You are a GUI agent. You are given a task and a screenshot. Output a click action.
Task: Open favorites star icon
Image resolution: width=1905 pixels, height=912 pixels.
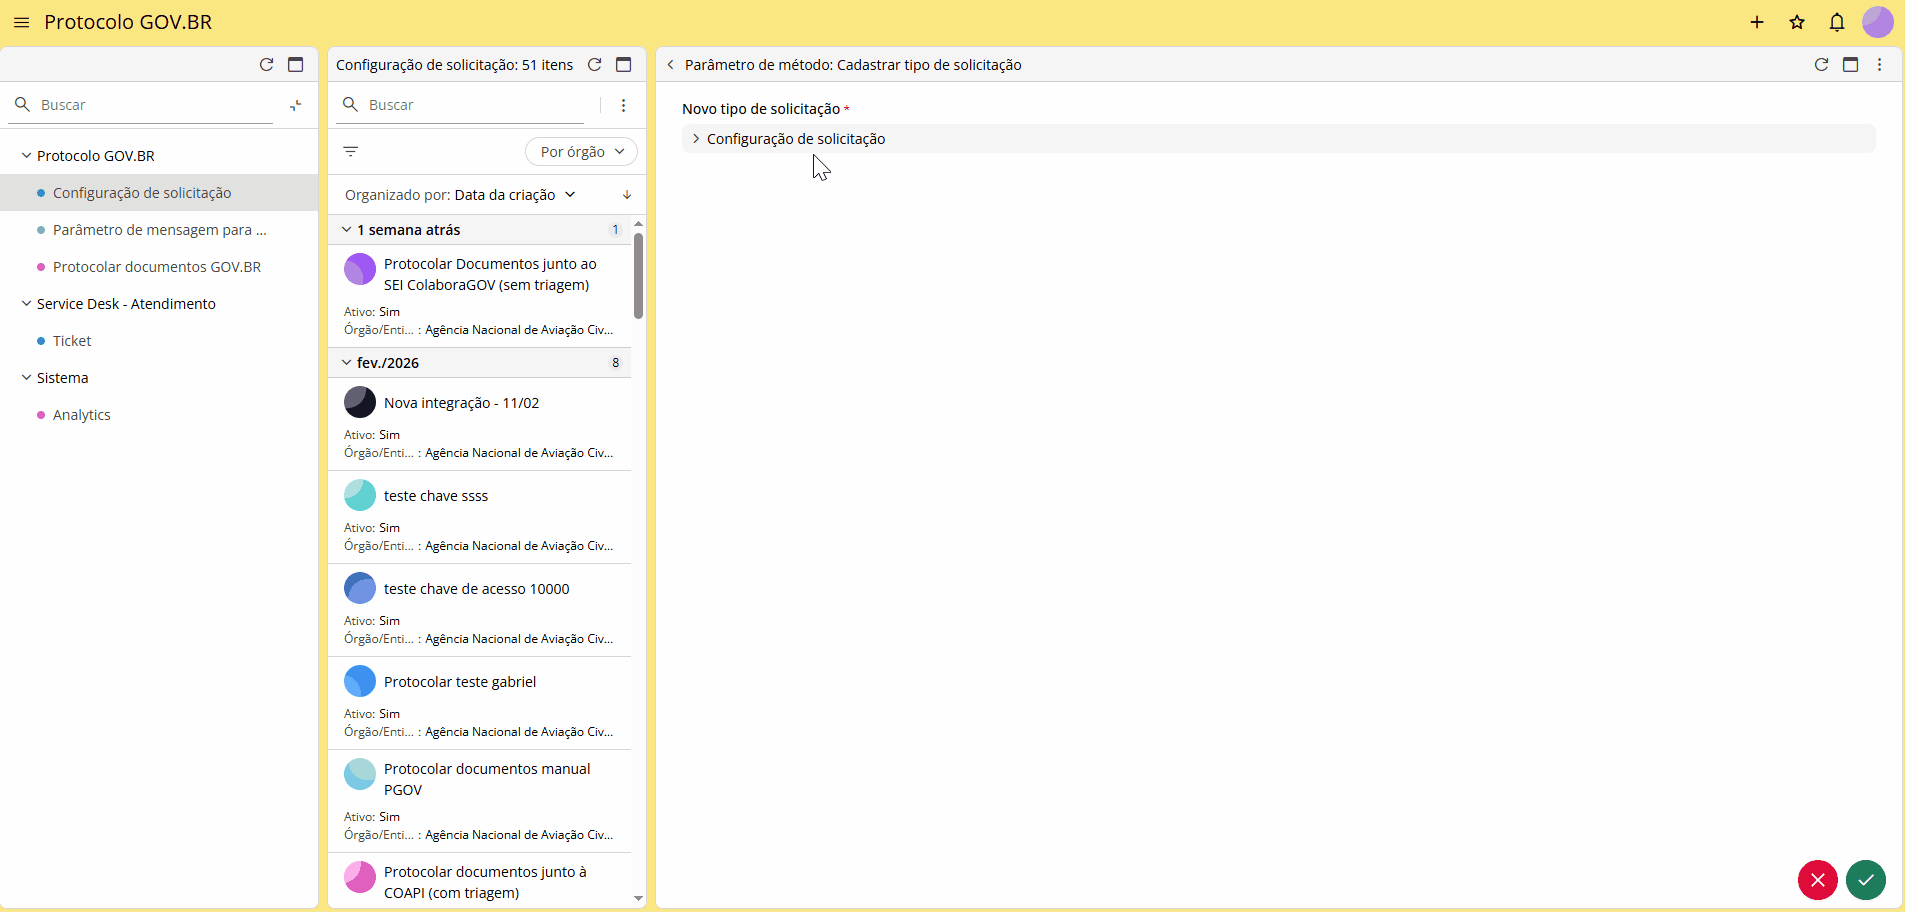click(1797, 22)
